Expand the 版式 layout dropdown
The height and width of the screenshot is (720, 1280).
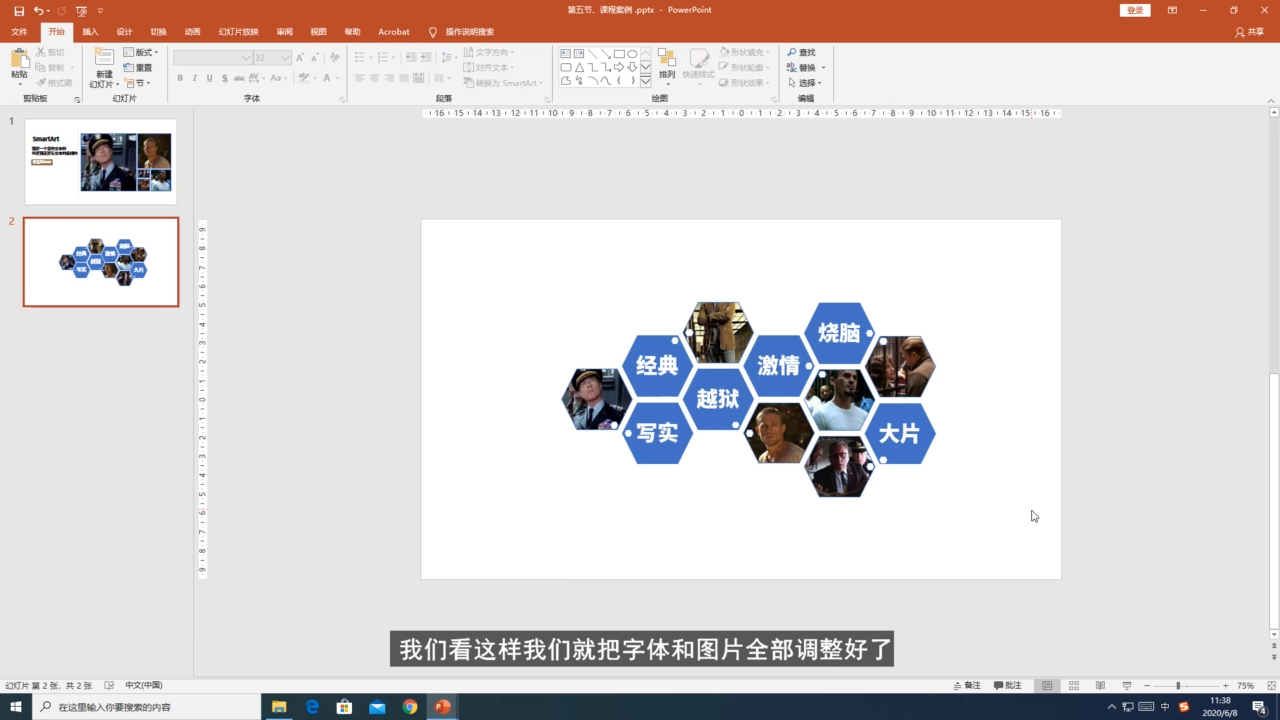[141, 52]
